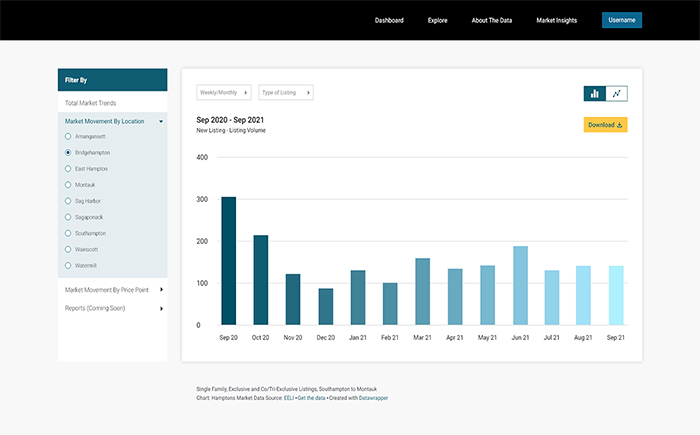Go to About The Data page

click(492, 20)
